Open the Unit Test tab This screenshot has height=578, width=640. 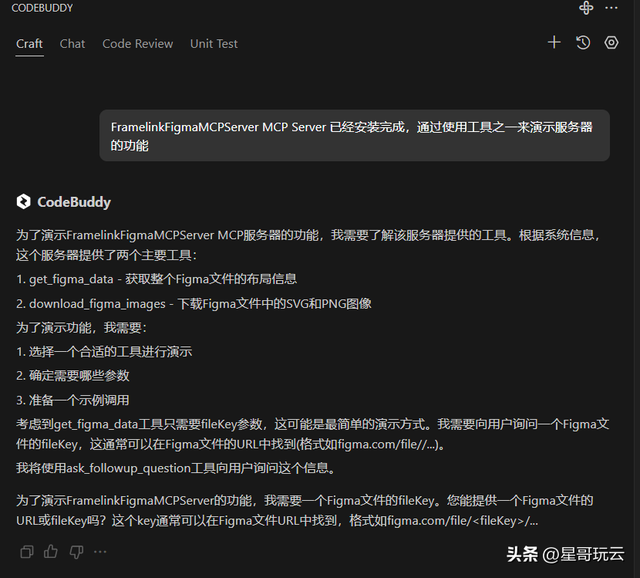coord(214,44)
